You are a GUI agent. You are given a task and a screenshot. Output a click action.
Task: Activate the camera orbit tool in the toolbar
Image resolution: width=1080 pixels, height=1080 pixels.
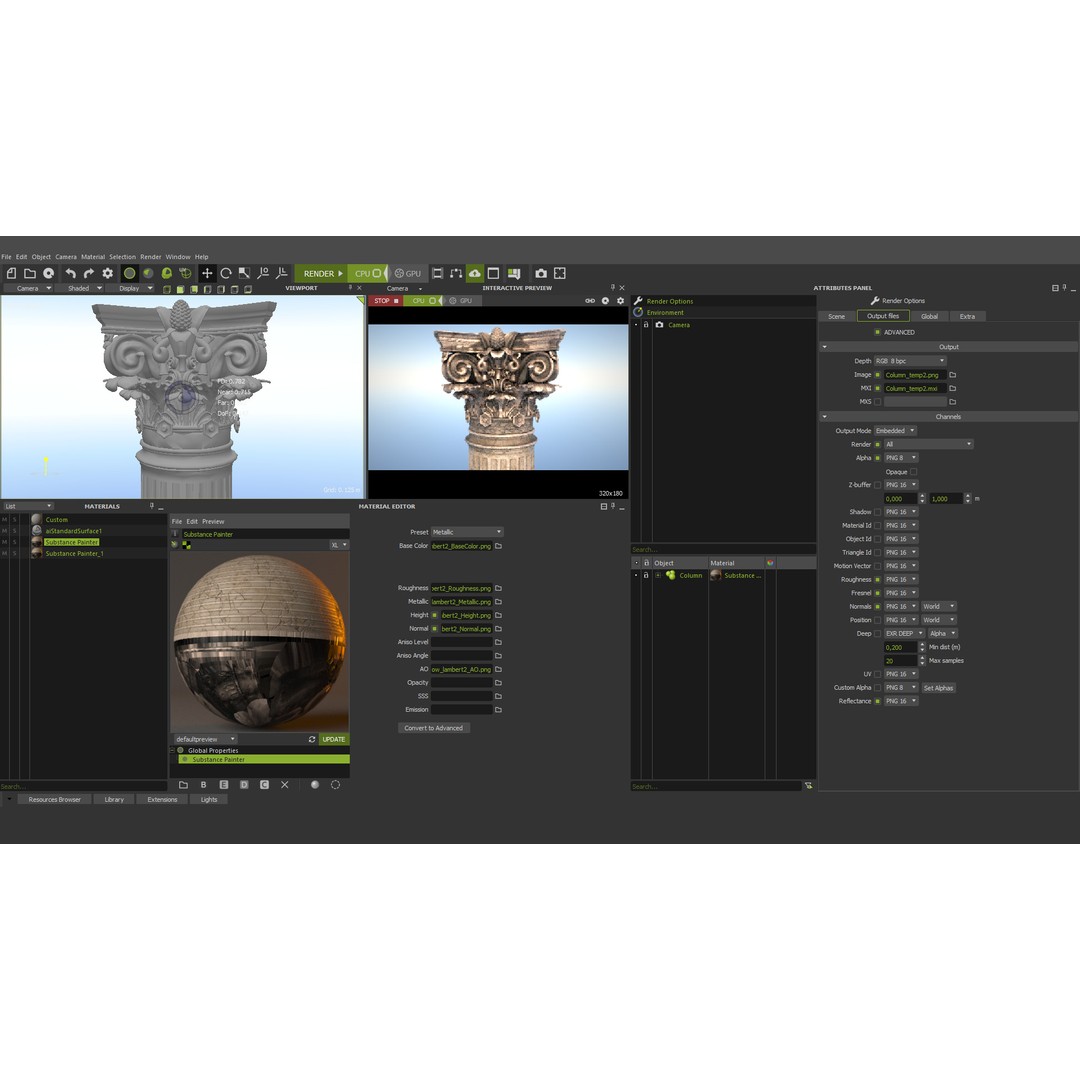226,272
